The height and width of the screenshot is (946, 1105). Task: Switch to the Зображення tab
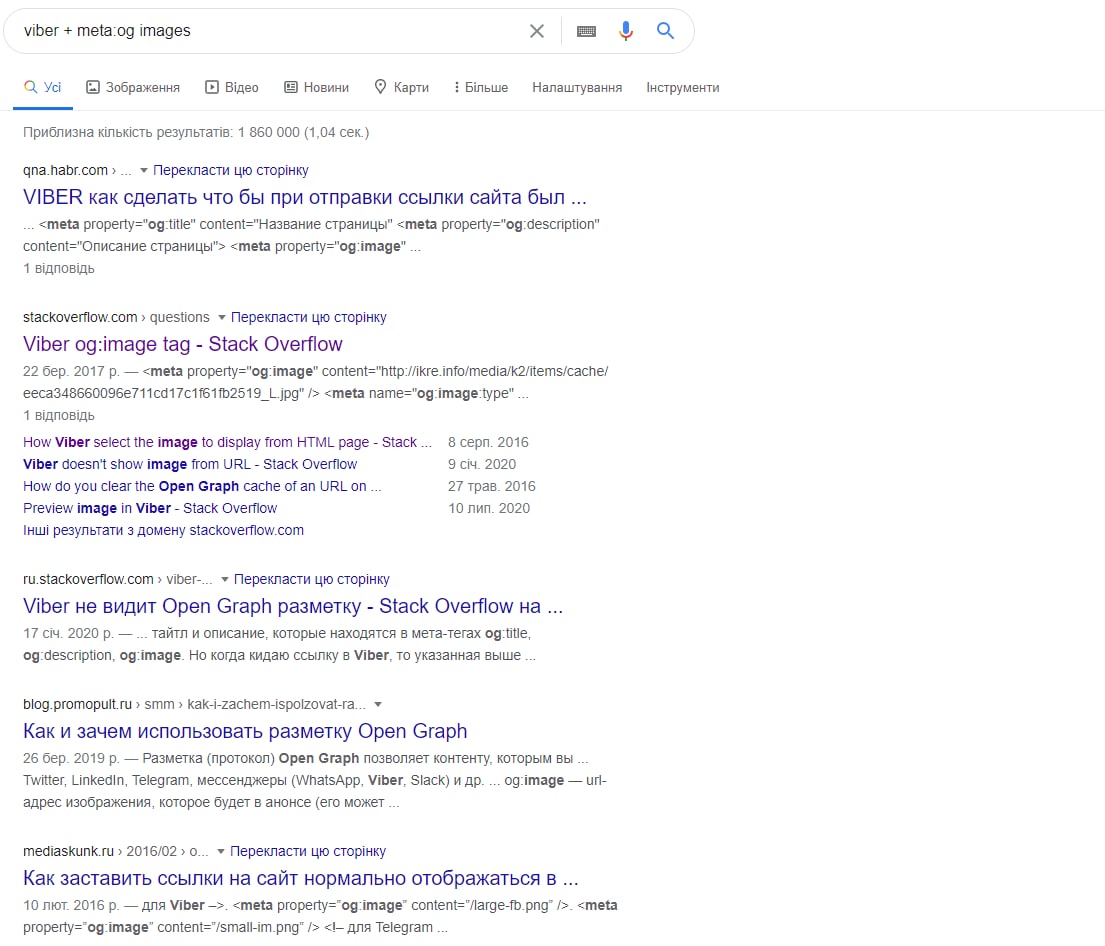coord(133,87)
